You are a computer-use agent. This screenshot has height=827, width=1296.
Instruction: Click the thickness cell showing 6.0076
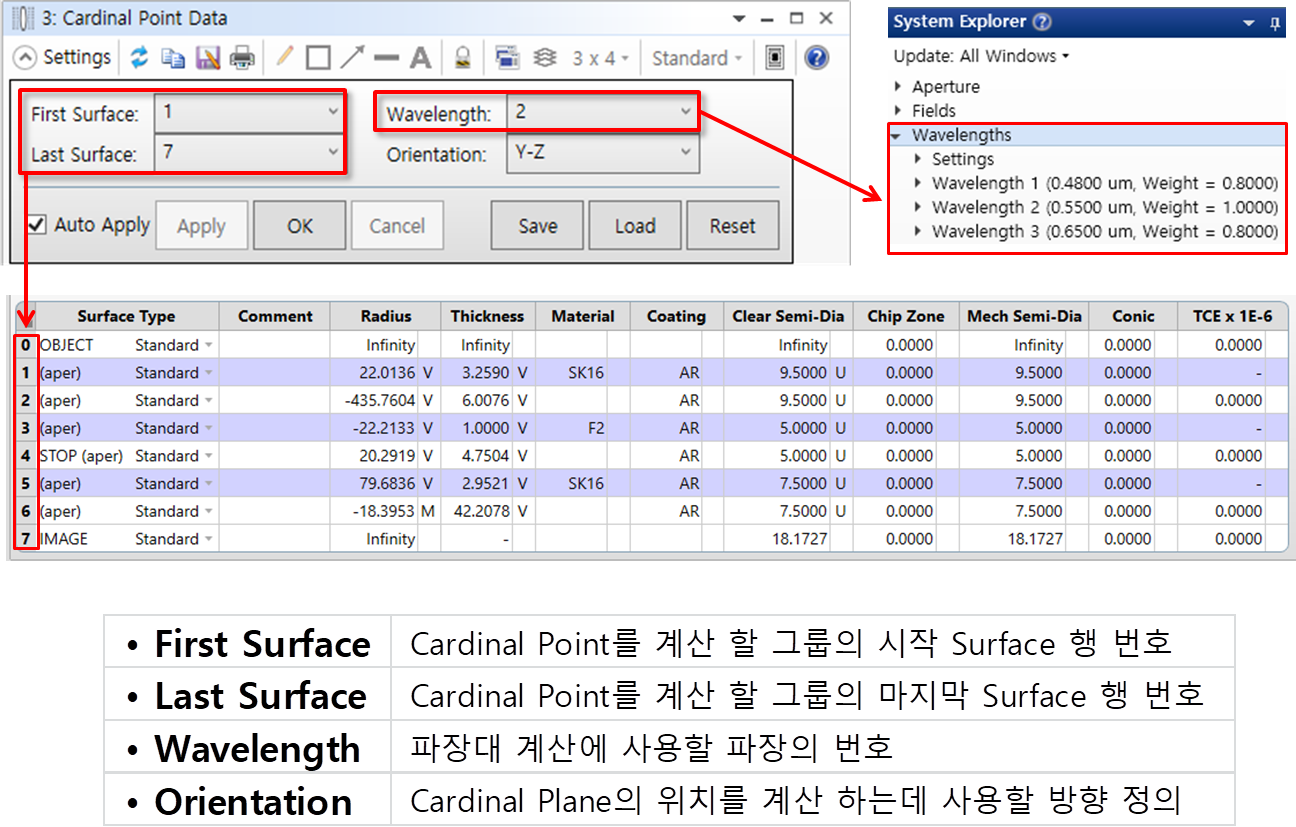tap(477, 400)
